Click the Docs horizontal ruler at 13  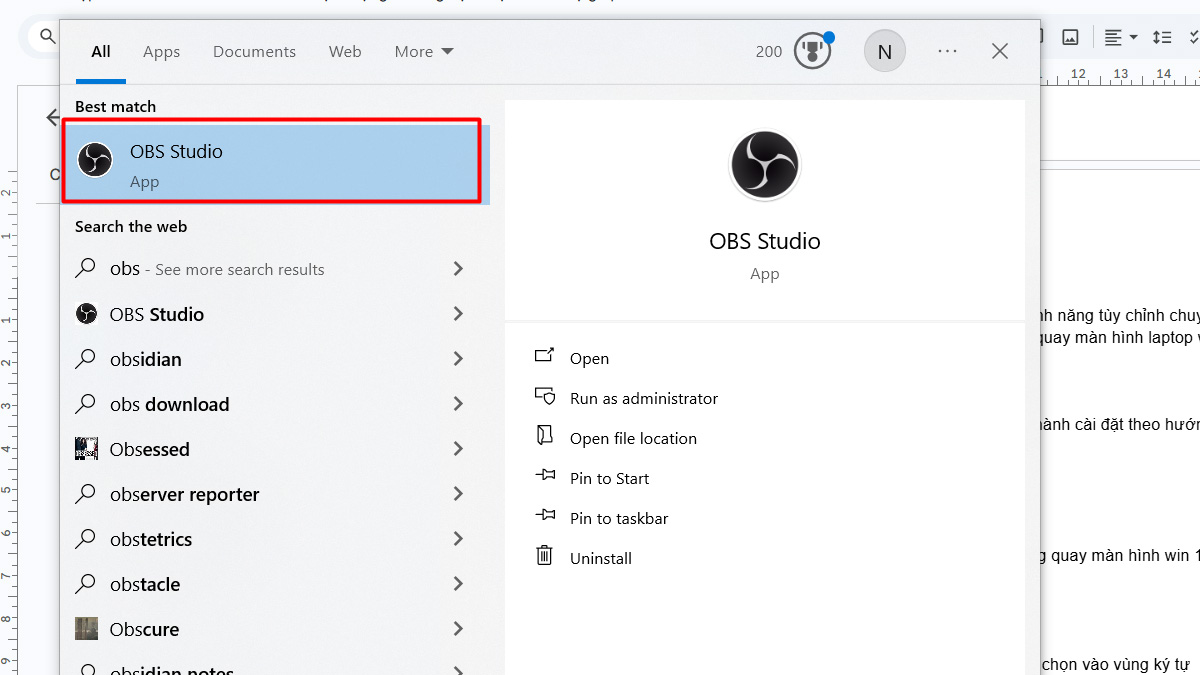(1121, 74)
